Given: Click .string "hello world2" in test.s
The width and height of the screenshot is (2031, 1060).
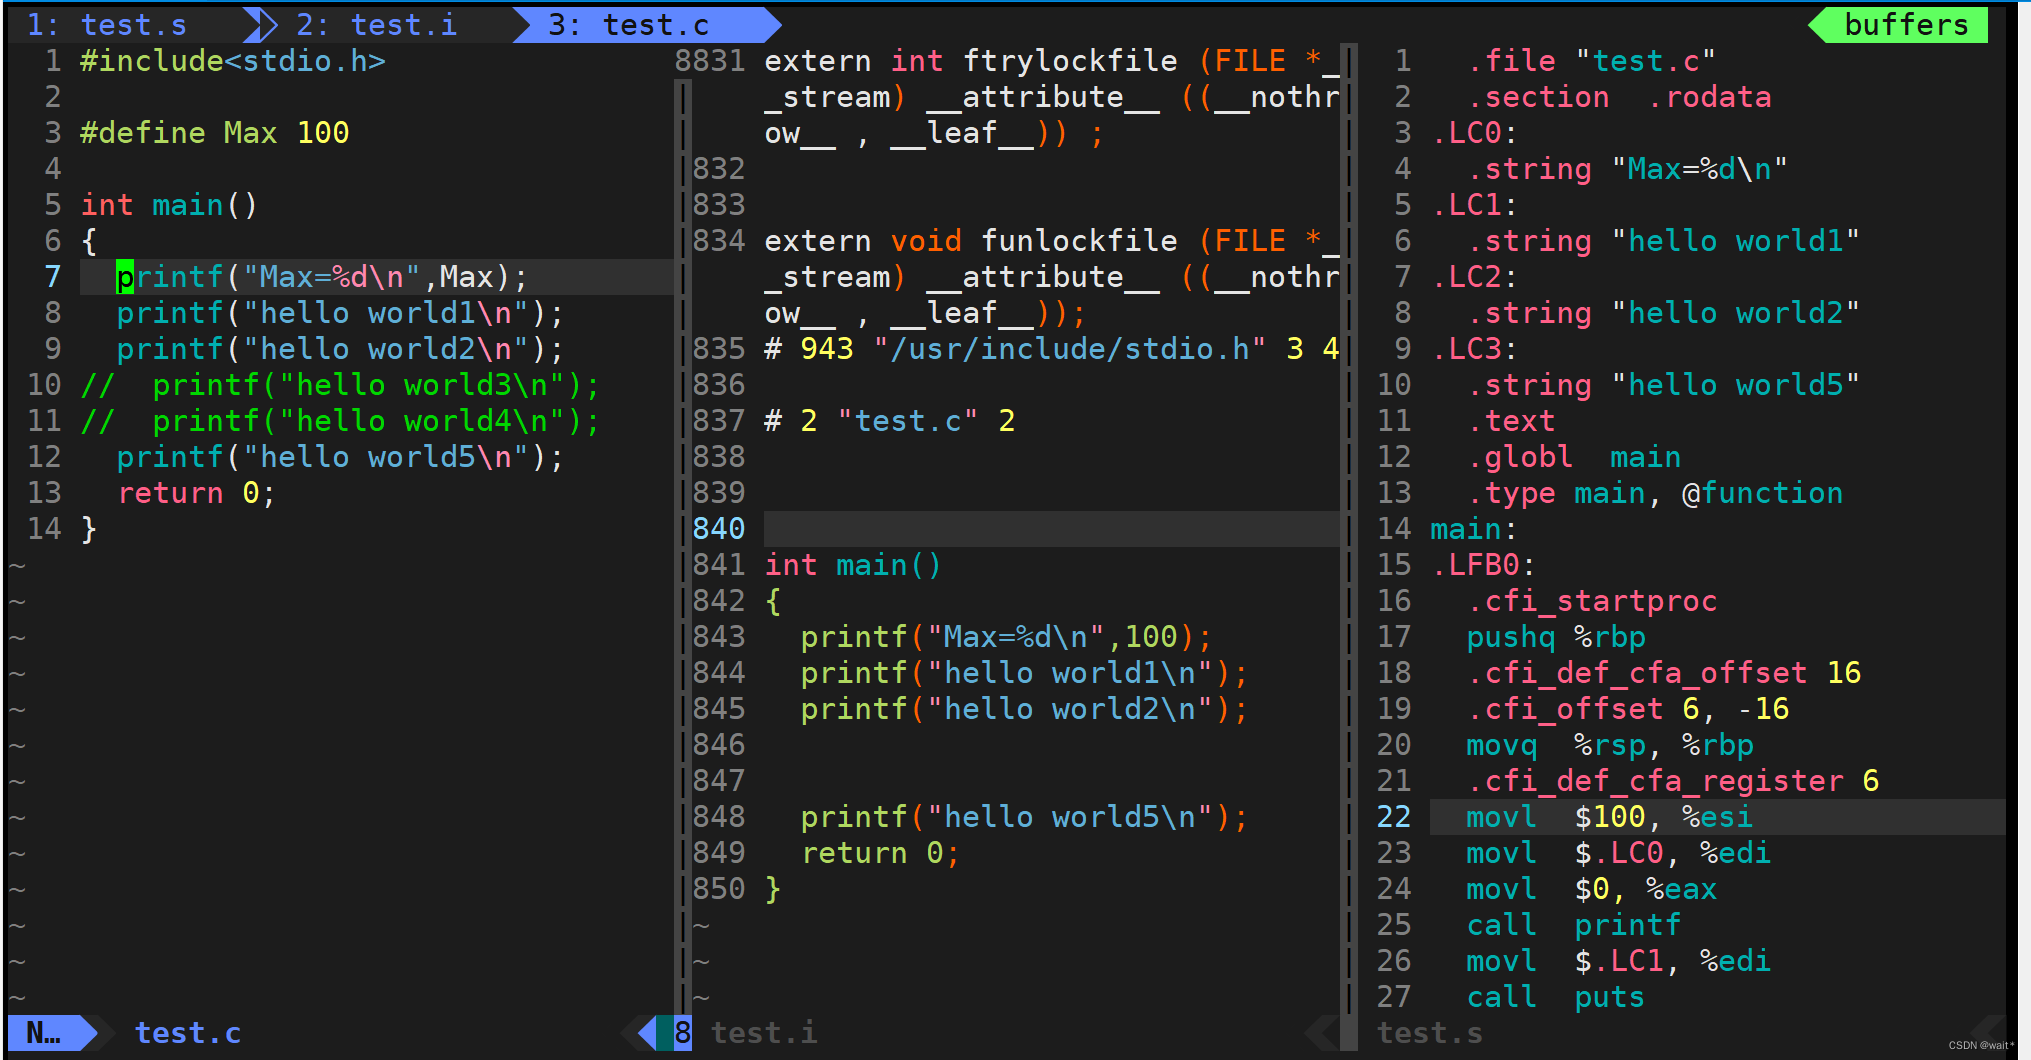Looking at the screenshot, I should tap(1664, 313).
